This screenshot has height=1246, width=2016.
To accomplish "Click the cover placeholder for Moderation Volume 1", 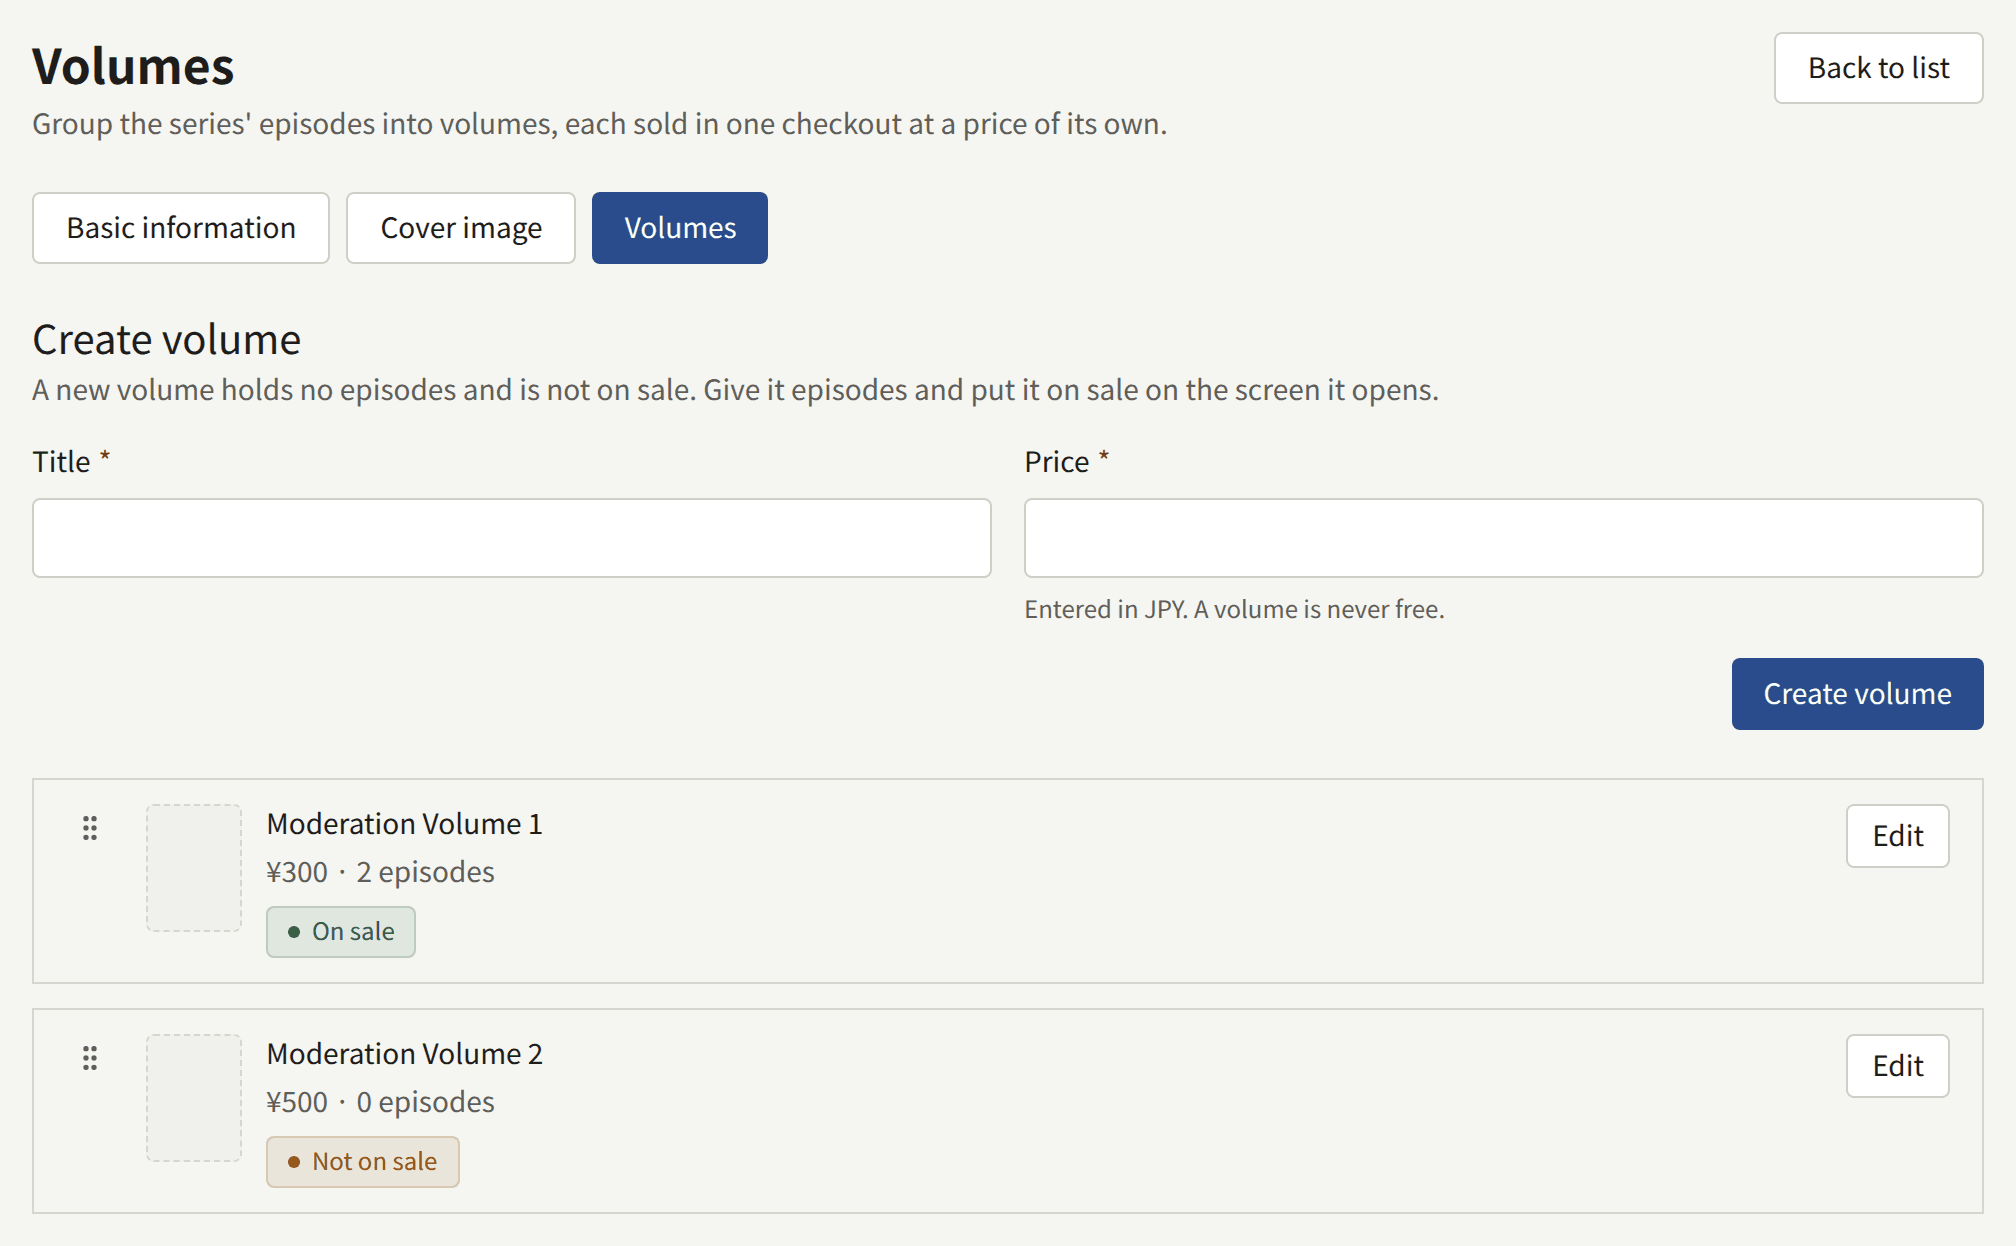I will coord(194,868).
